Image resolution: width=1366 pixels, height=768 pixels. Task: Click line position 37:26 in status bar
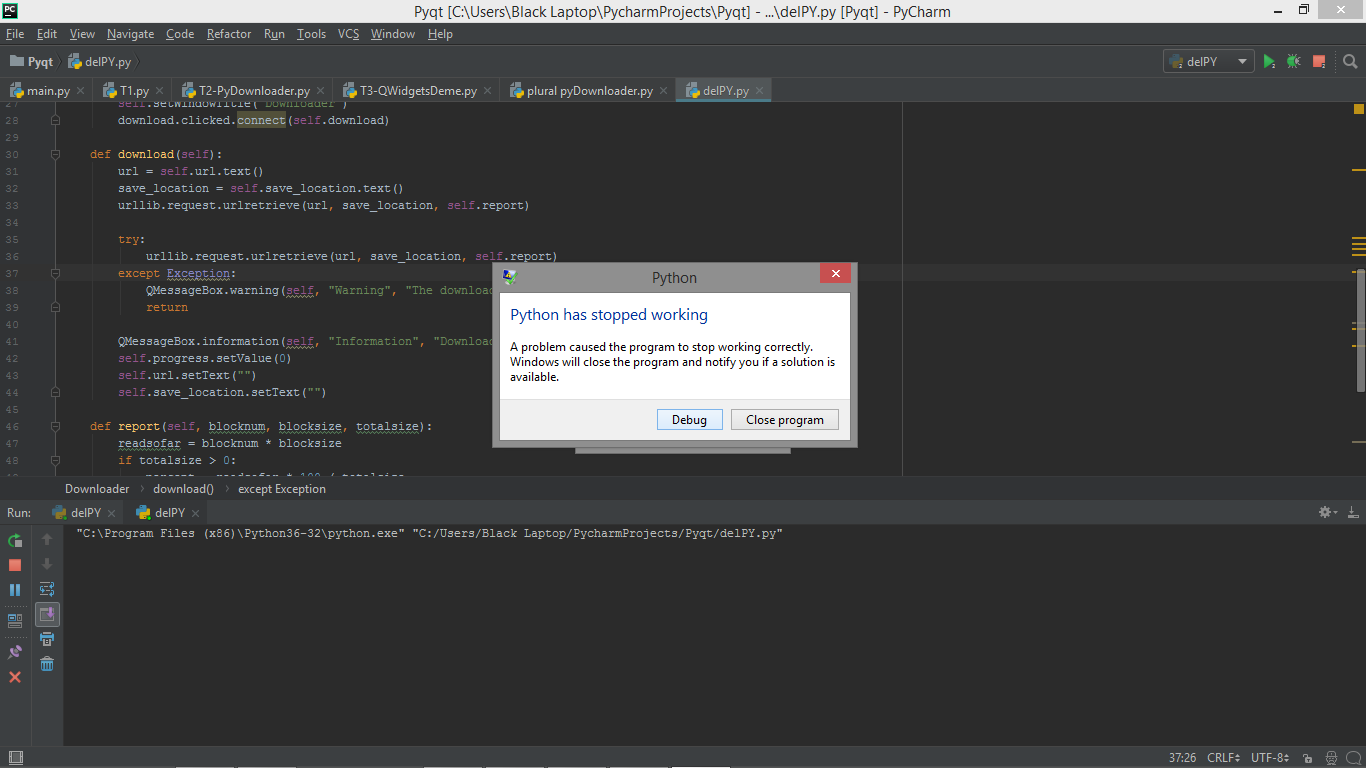coord(1182,758)
